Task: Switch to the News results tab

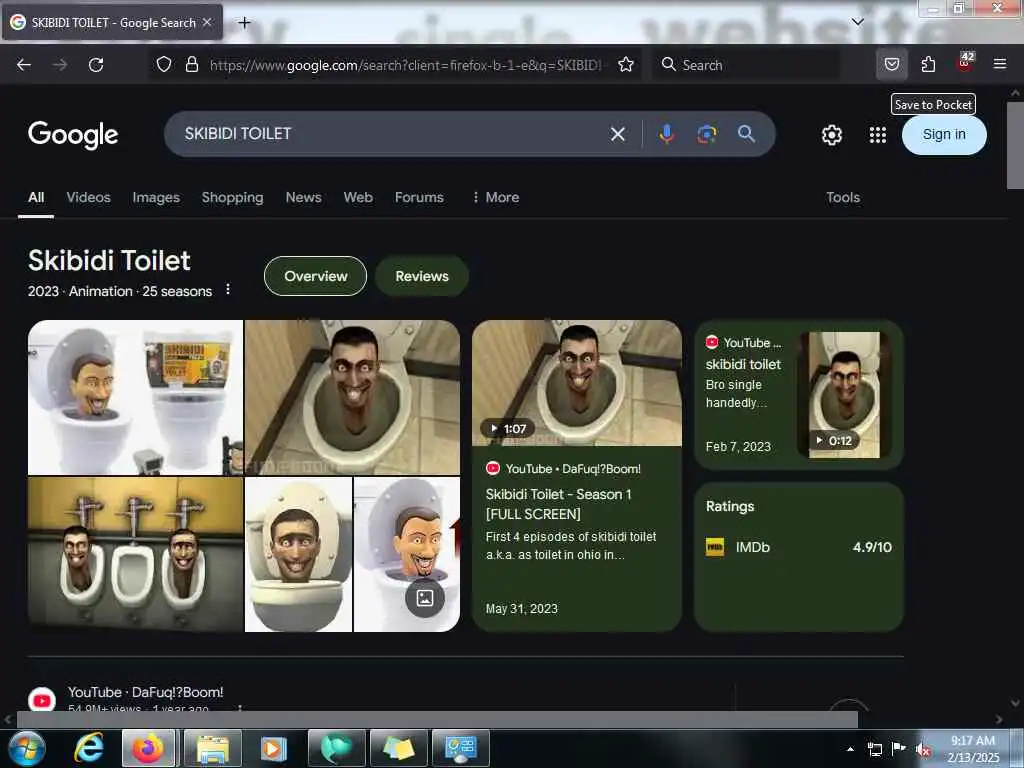Action: (x=303, y=197)
